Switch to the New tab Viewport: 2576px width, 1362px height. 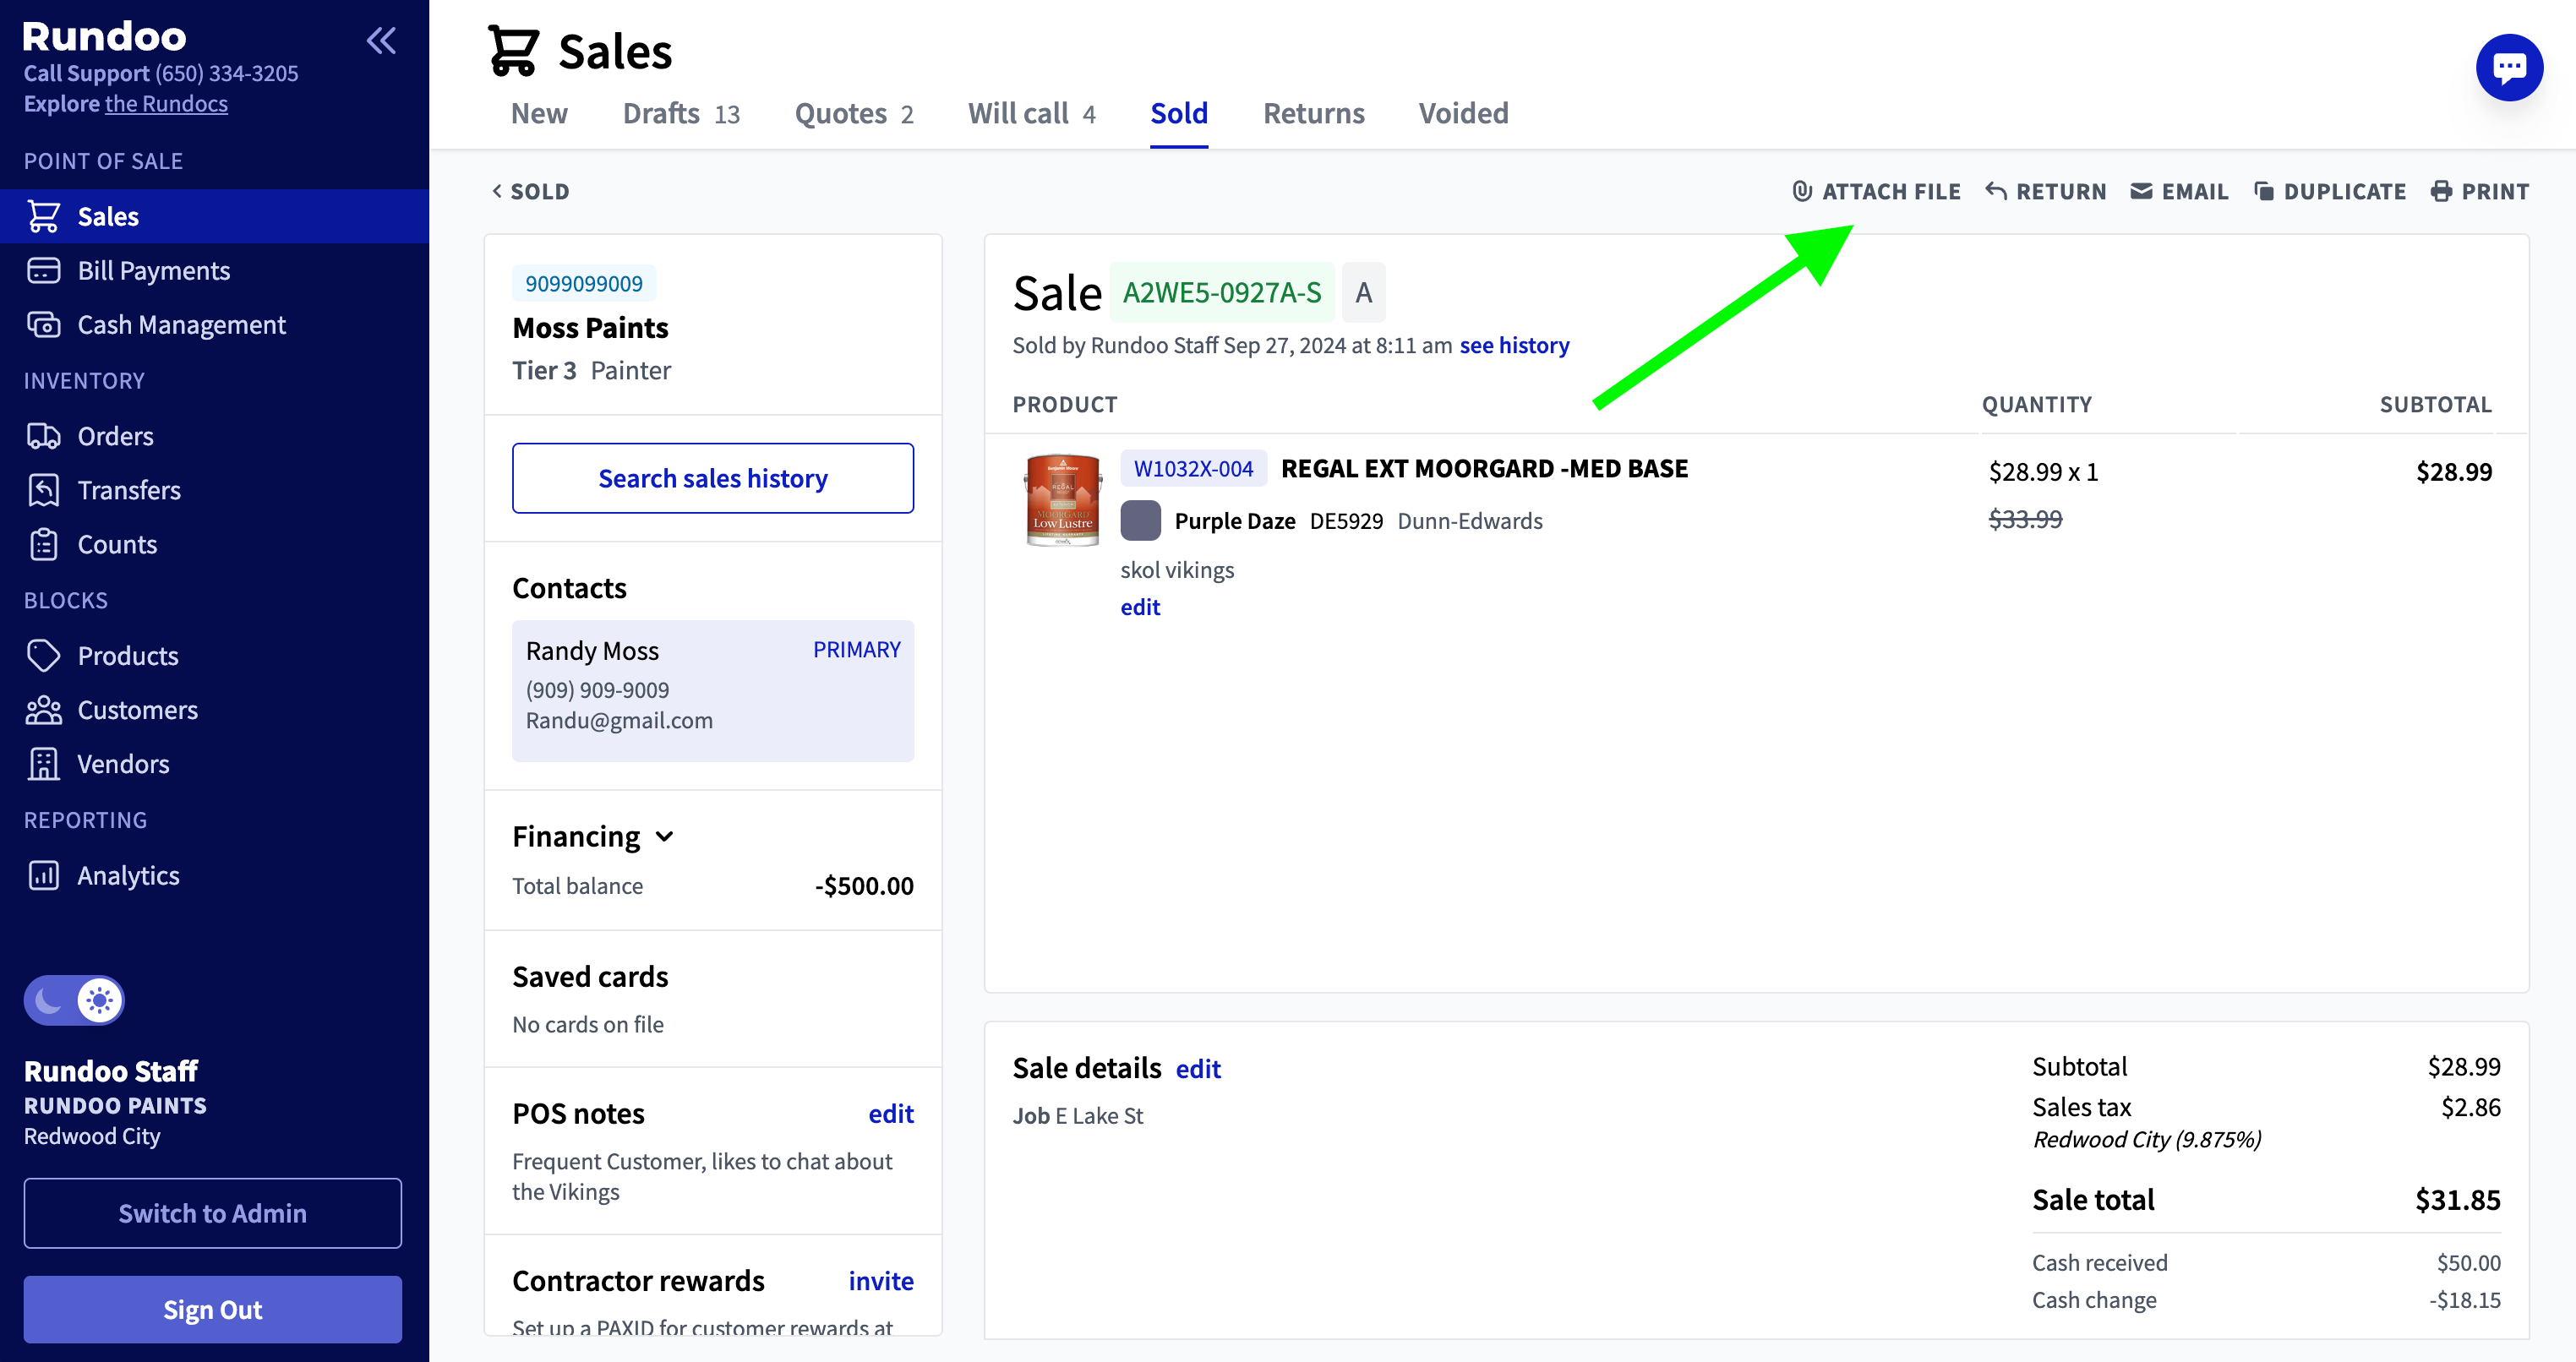[539, 113]
